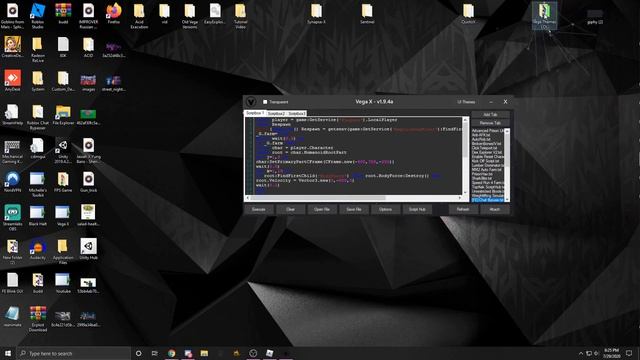640x360 pixels.
Task: Click the Refresh button
Action: [x=462, y=209]
